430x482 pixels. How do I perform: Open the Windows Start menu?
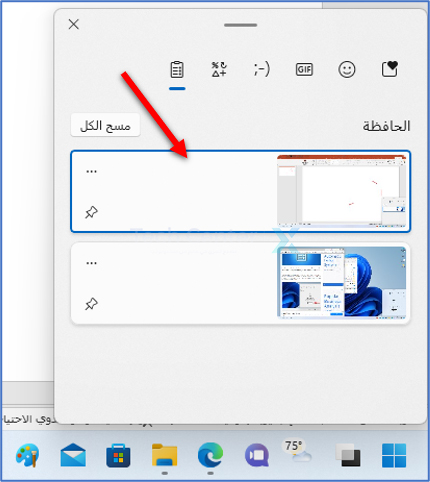(x=394, y=455)
